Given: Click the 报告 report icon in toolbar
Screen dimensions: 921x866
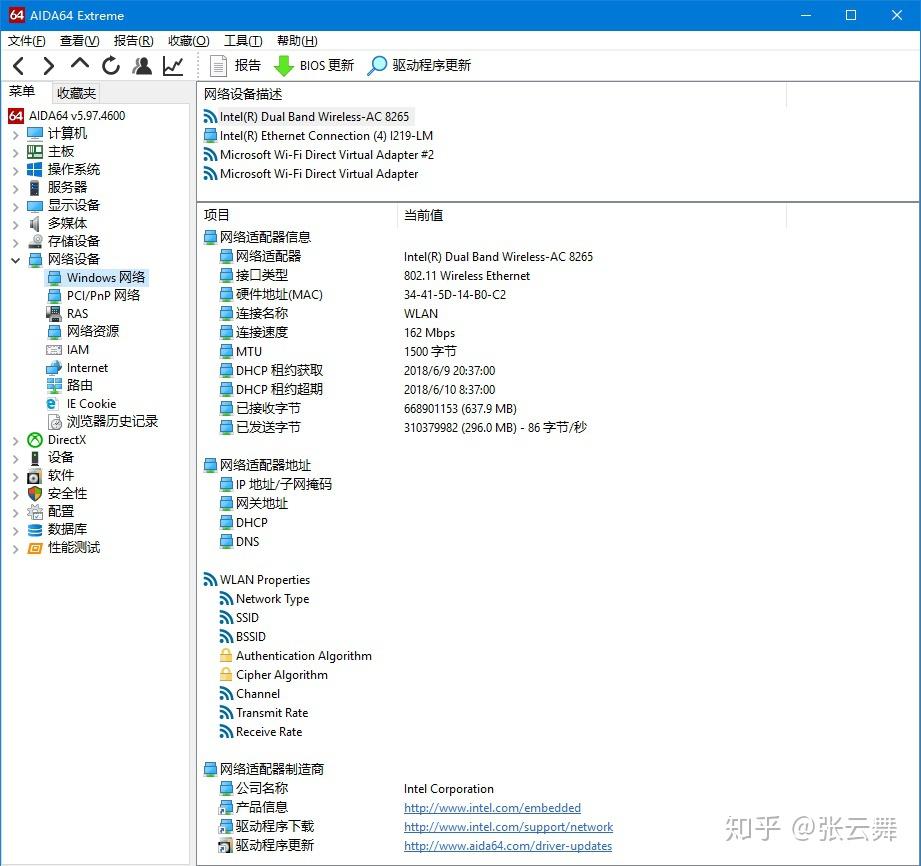Looking at the screenshot, I should point(218,66).
